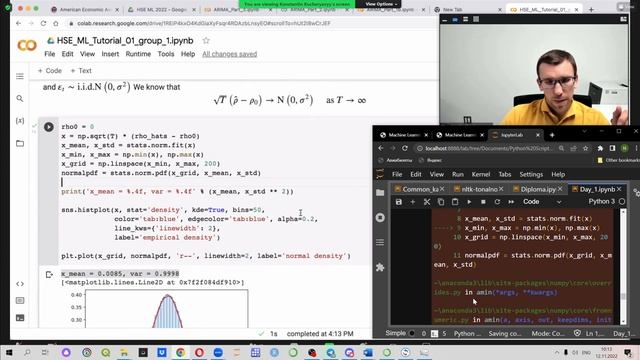Click the localhost address bar in JupyterLab browser
Screen dimensions: 640x360
489,148
